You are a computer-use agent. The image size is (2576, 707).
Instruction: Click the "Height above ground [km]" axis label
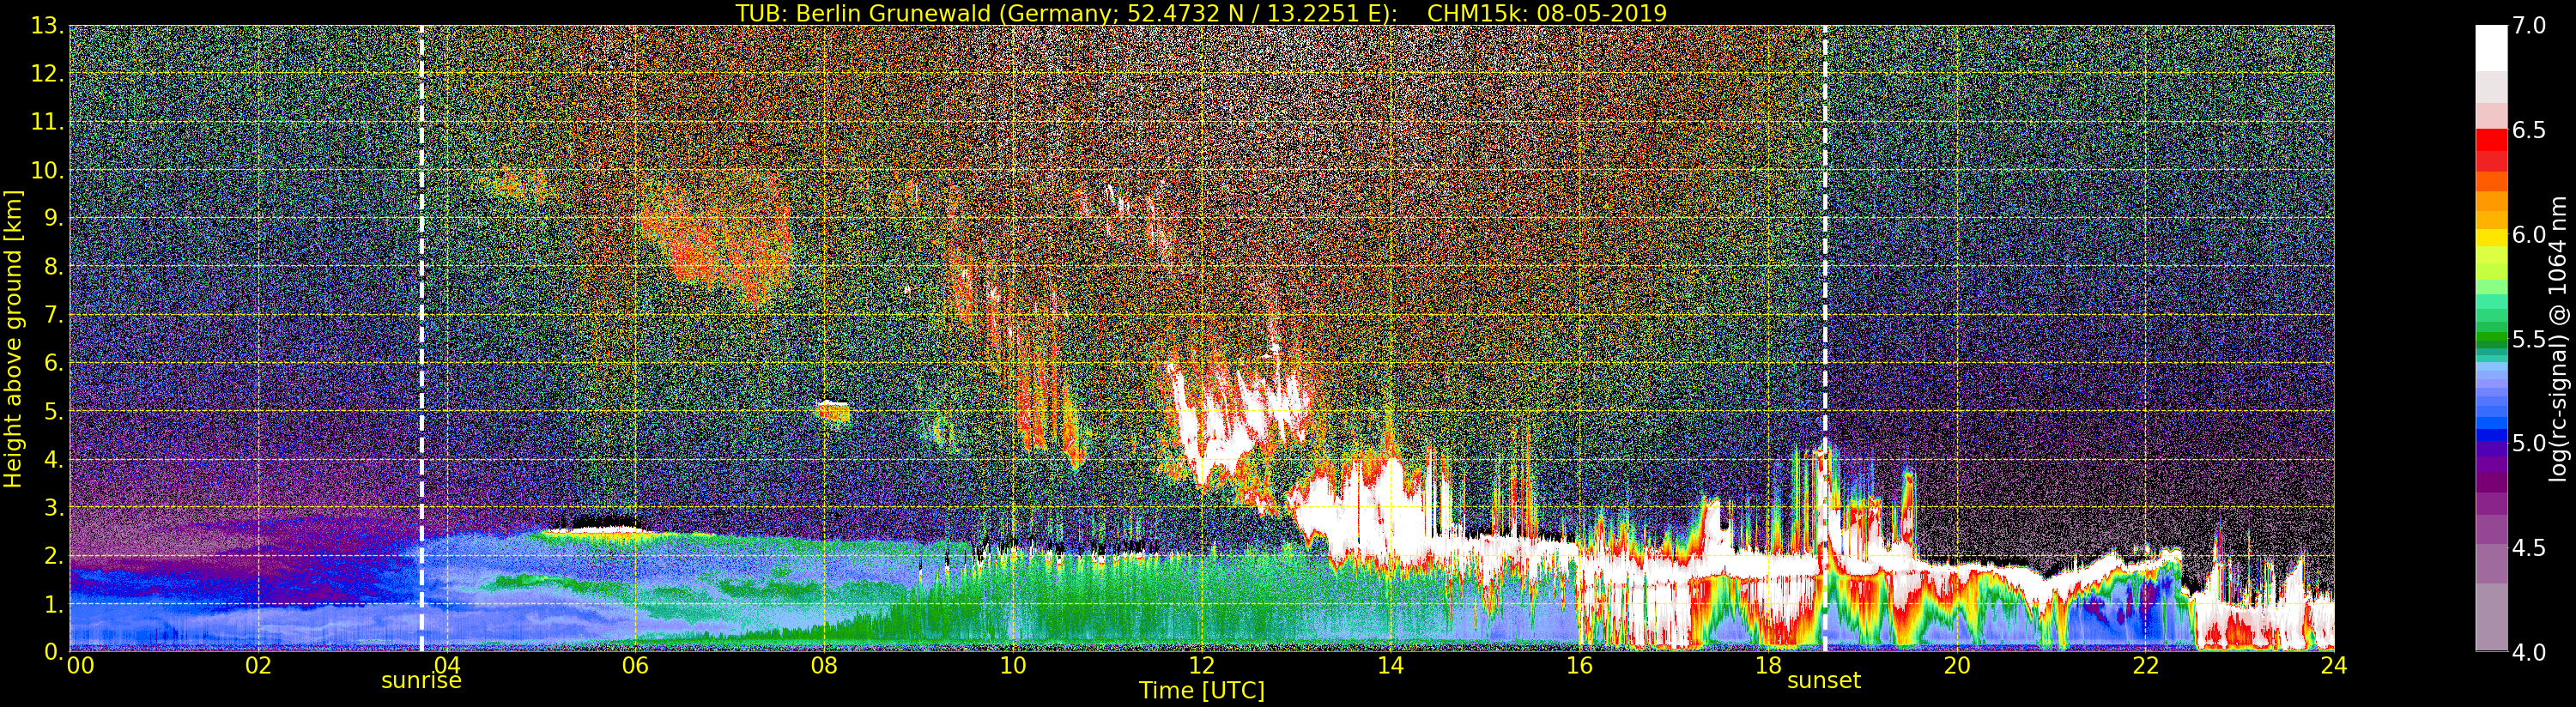point(13,339)
